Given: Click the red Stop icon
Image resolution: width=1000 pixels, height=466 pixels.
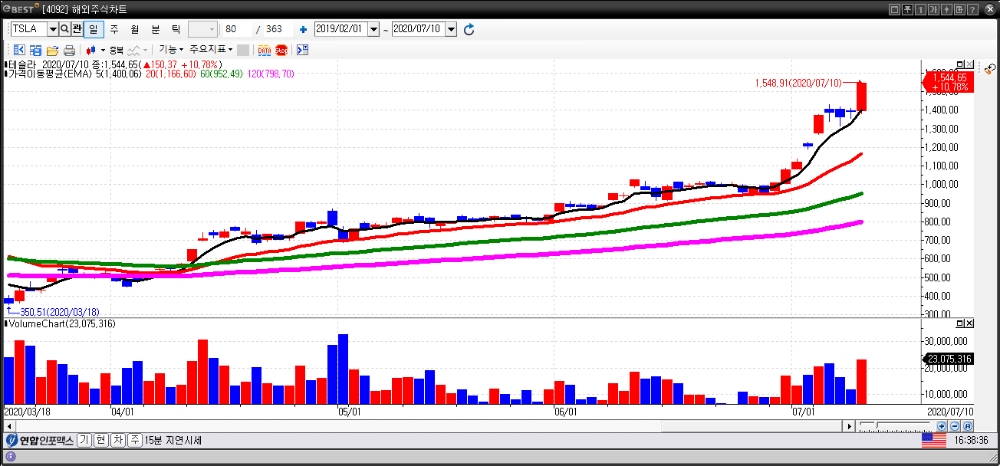Looking at the screenshot, I should (x=281, y=50).
